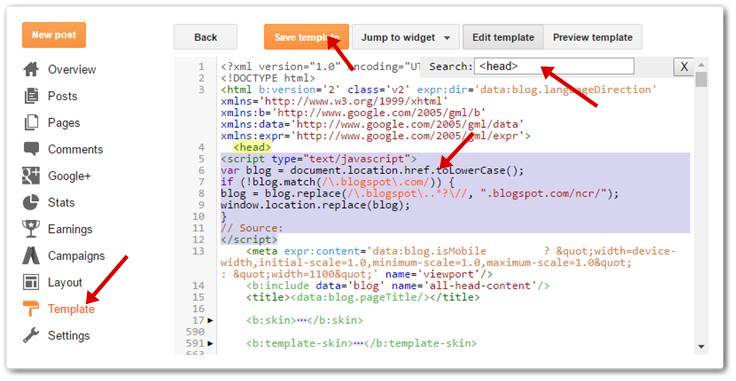The width and height of the screenshot is (736, 381).
Task: Open Campaigns section
Action: (76, 256)
